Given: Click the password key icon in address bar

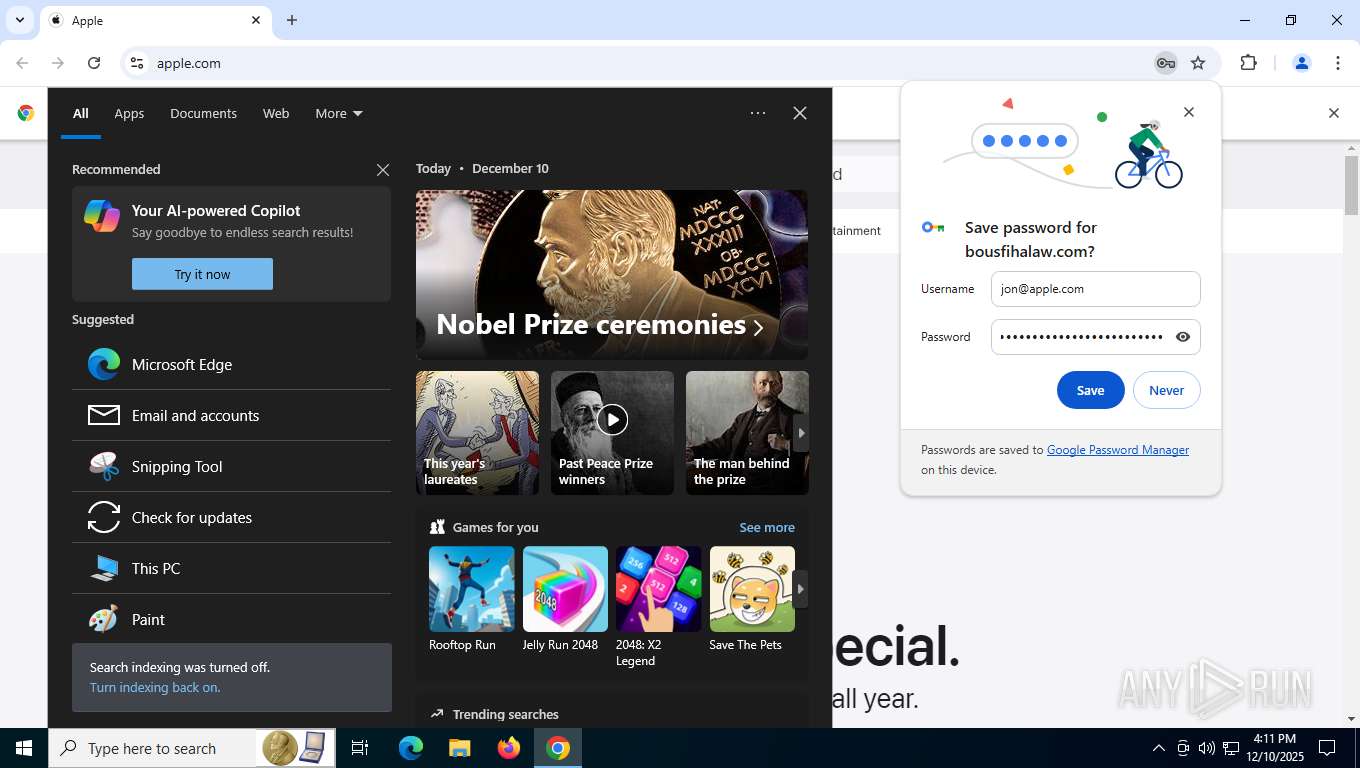Looking at the screenshot, I should [x=1165, y=63].
